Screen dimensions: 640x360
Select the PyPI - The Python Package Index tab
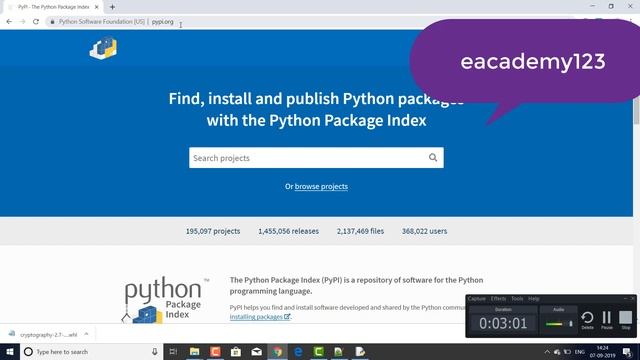[x=53, y=7]
